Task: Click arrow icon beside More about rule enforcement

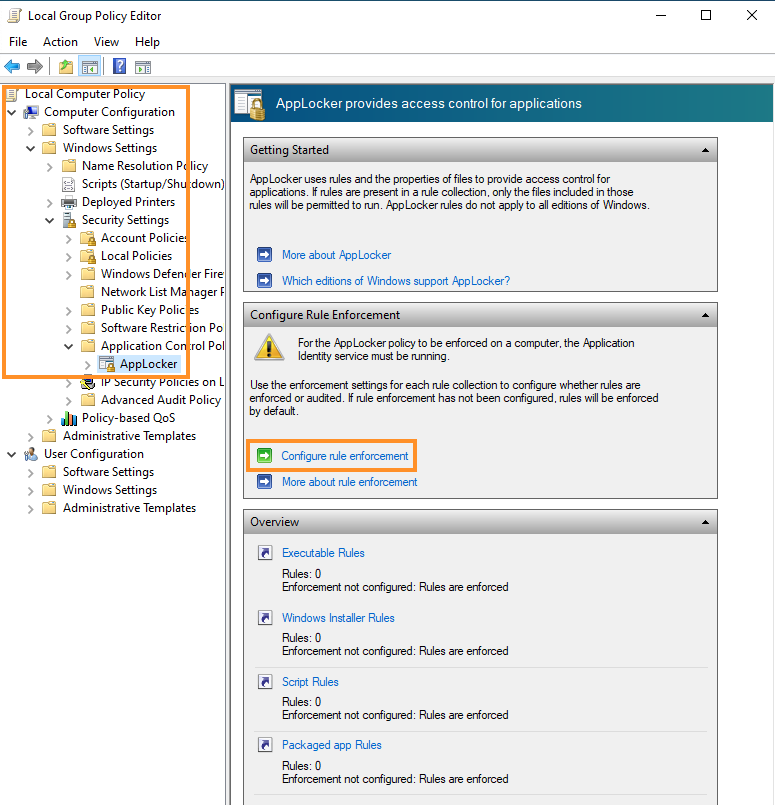Action: tap(264, 482)
